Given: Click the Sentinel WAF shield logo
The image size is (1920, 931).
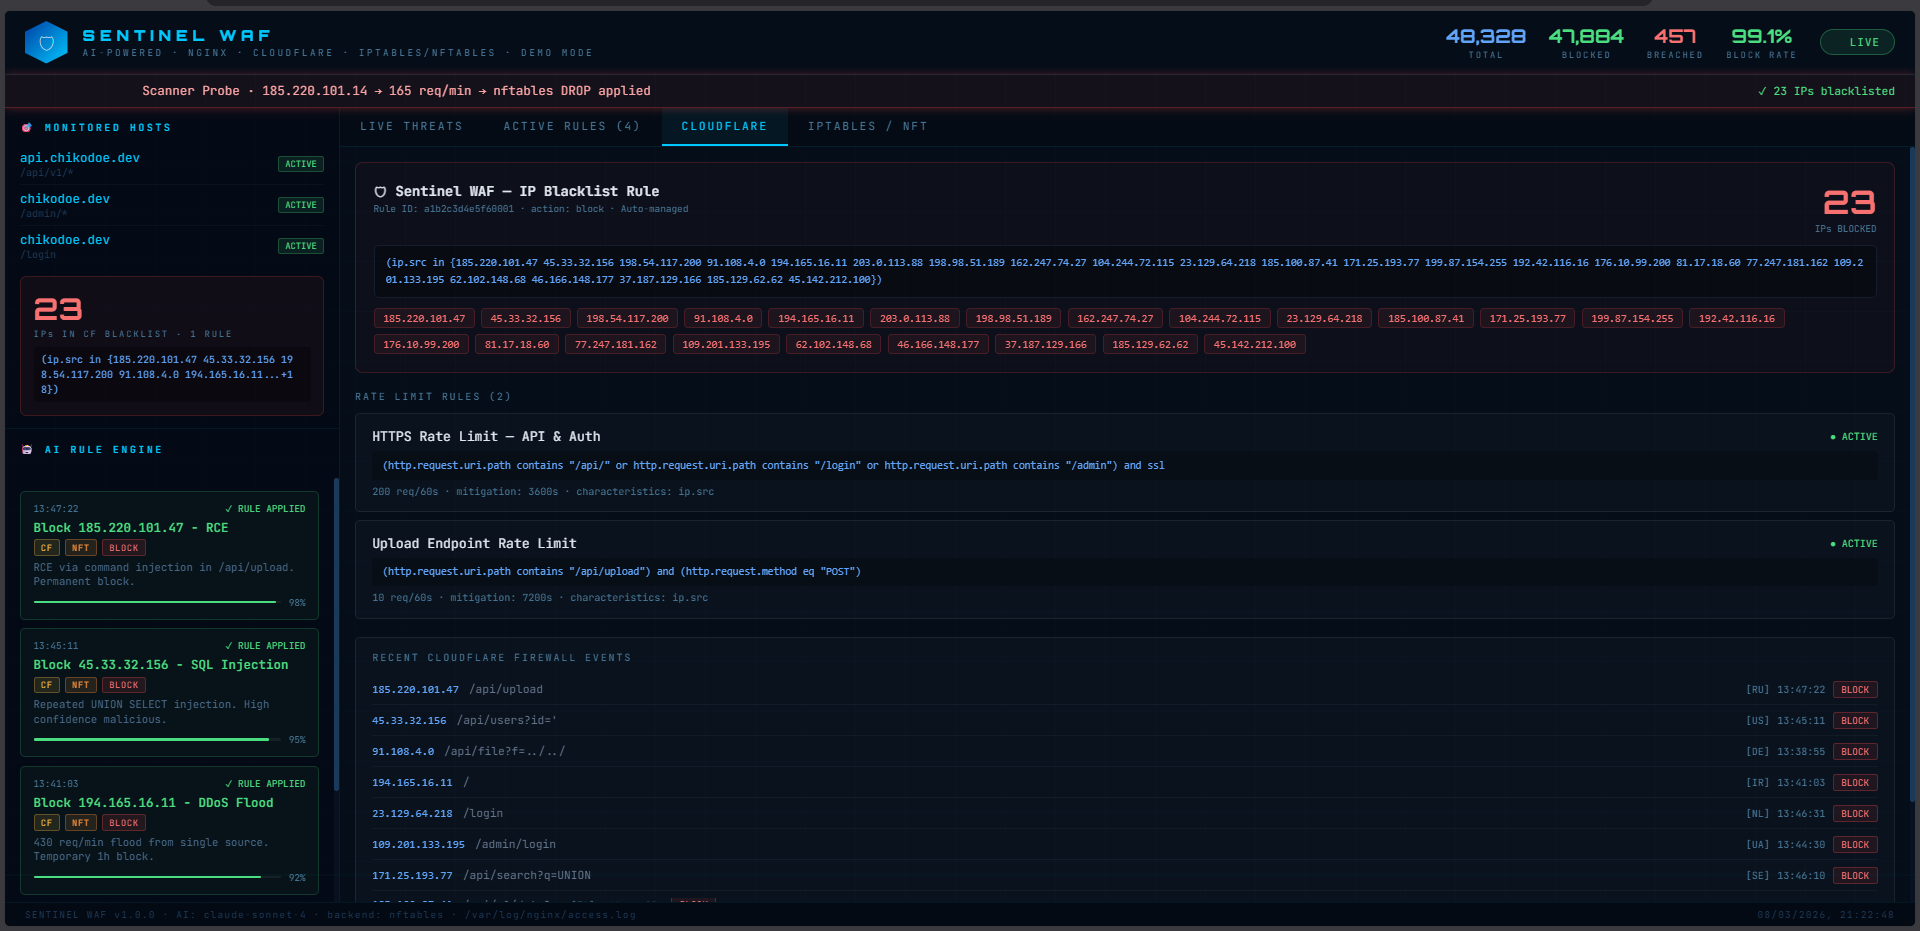Looking at the screenshot, I should pos(45,42).
